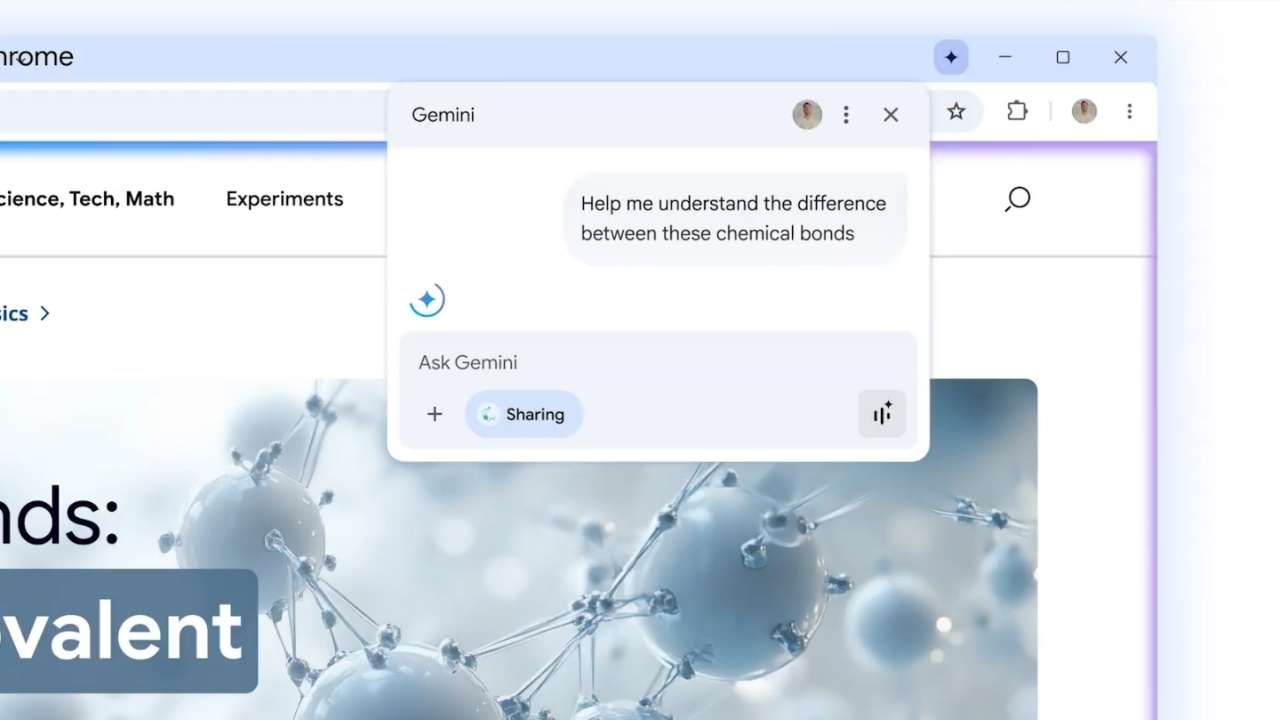Switch profiles via the Chrome avatar icon
This screenshot has height=720, width=1280.
[1084, 111]
